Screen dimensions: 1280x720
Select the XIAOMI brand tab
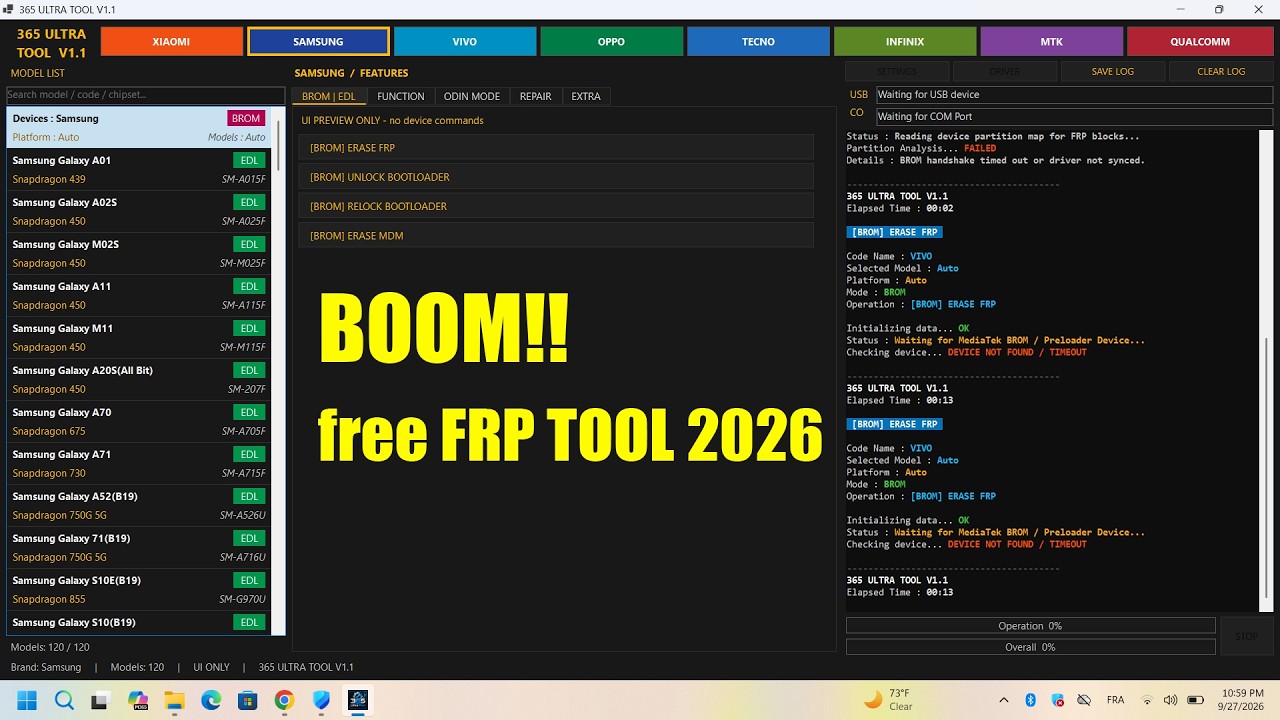pos(171,42)
